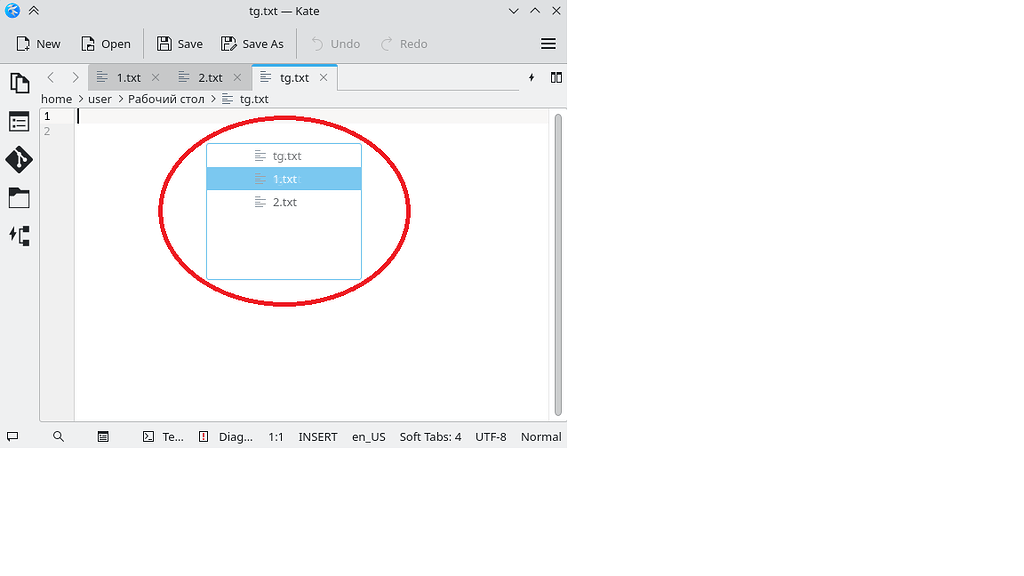Viewport: 1024px width, 576px height.
Task: Open the dictionary selector showing en_US
Action: pos(368,436)
